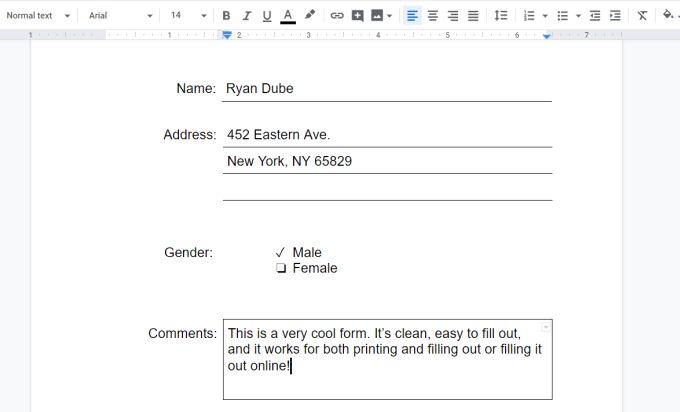Click the empty third address line
This screenshot has width=680, height=412.
click(387, 188)
